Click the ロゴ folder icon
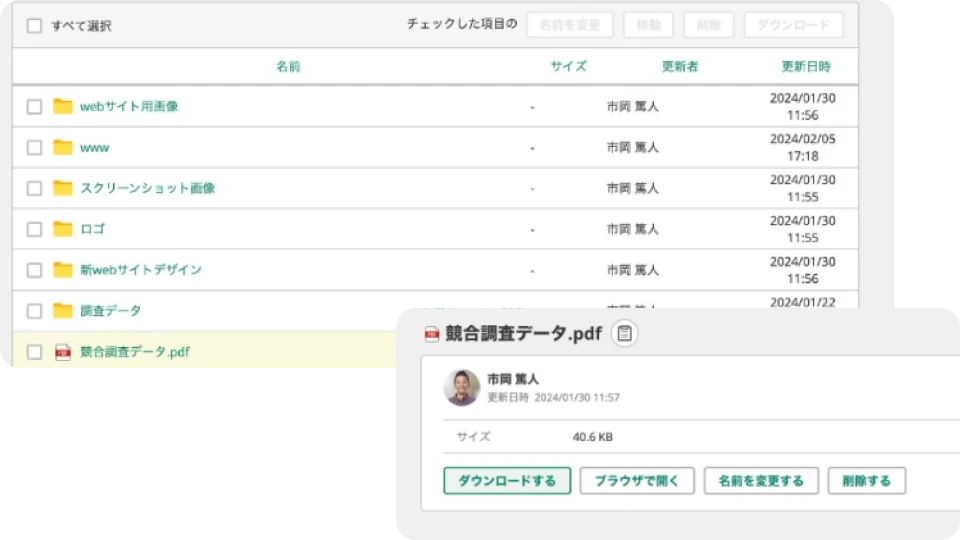This screenshot has height=540, width=960. tap(62, 229)
